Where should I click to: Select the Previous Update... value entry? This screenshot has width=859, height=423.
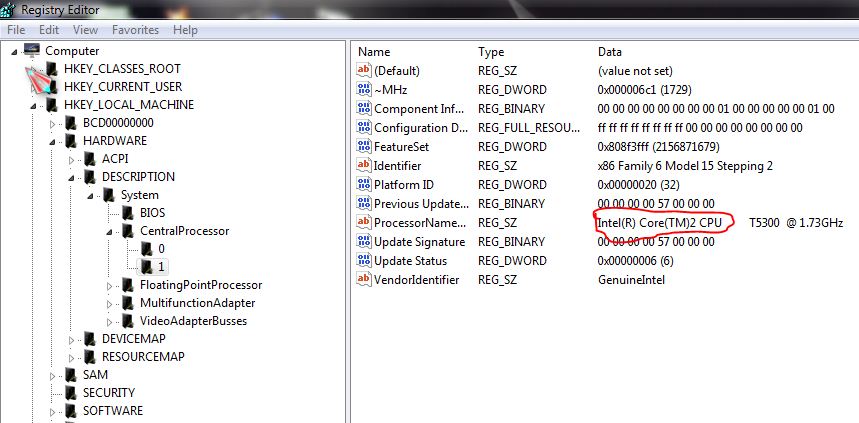[x=421, y=203]
